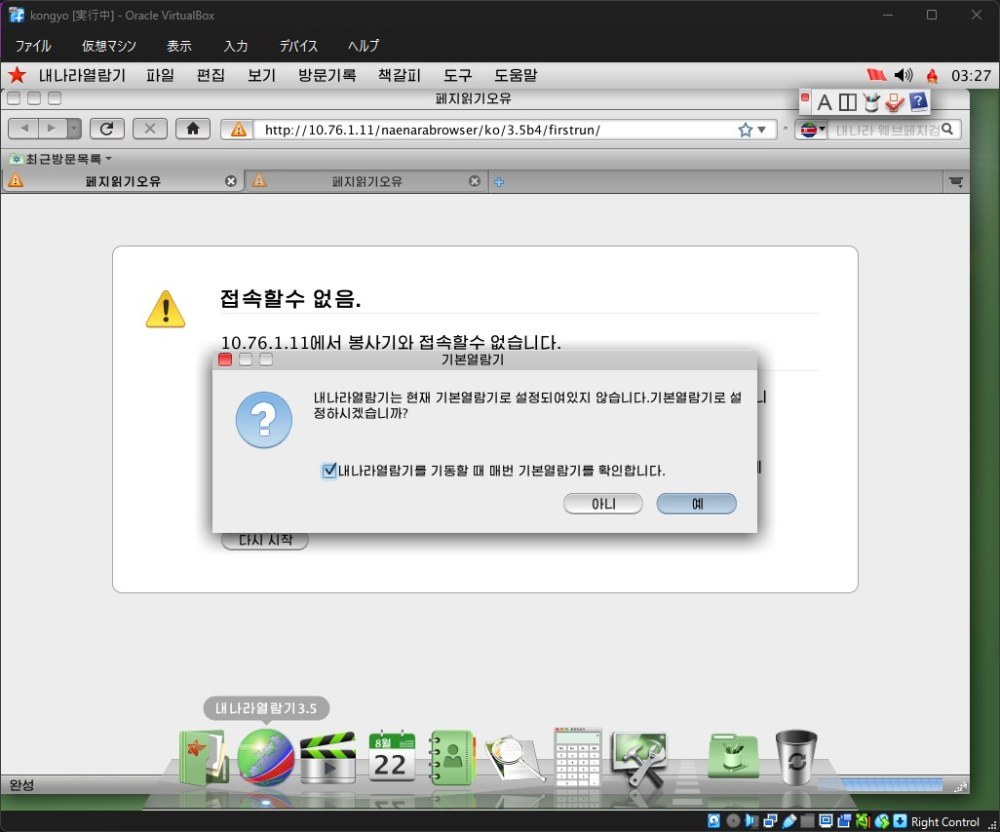Open the back/forward history dropdown
This screenshot has width=1000, height=832.
pyautogui.click(x=74, y=129)
